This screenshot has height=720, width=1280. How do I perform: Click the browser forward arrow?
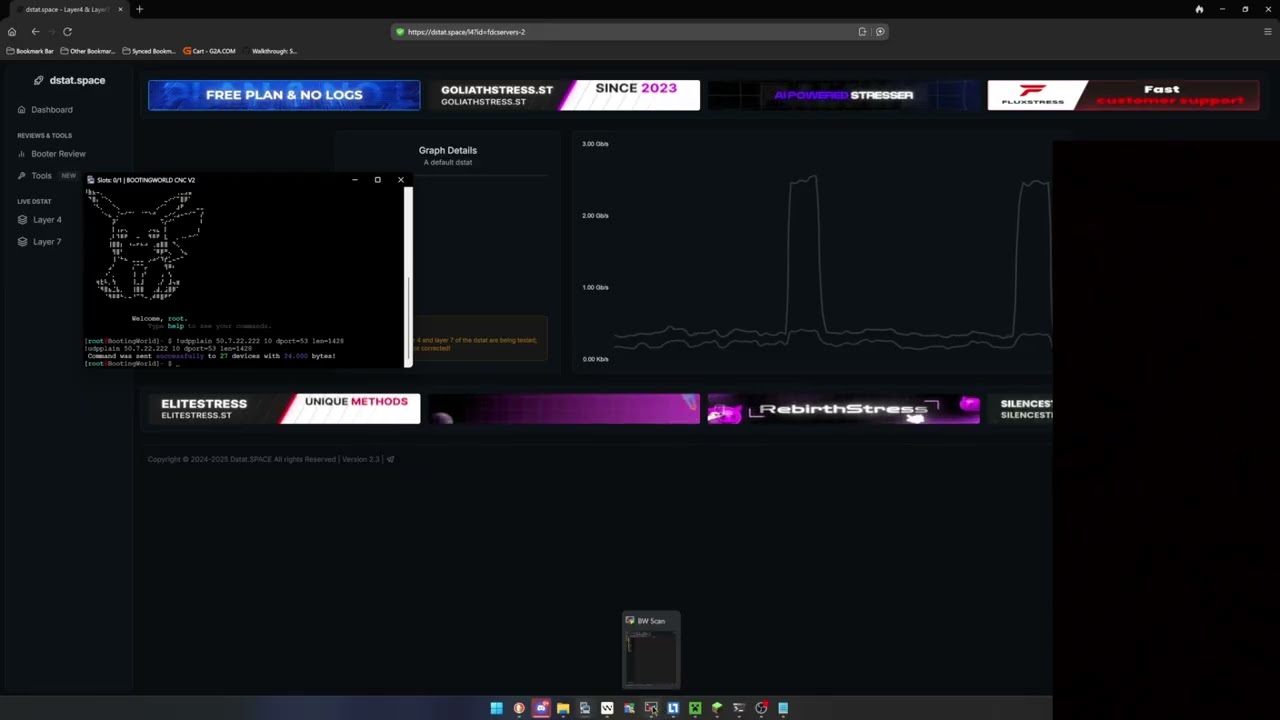tap(51, 32)
